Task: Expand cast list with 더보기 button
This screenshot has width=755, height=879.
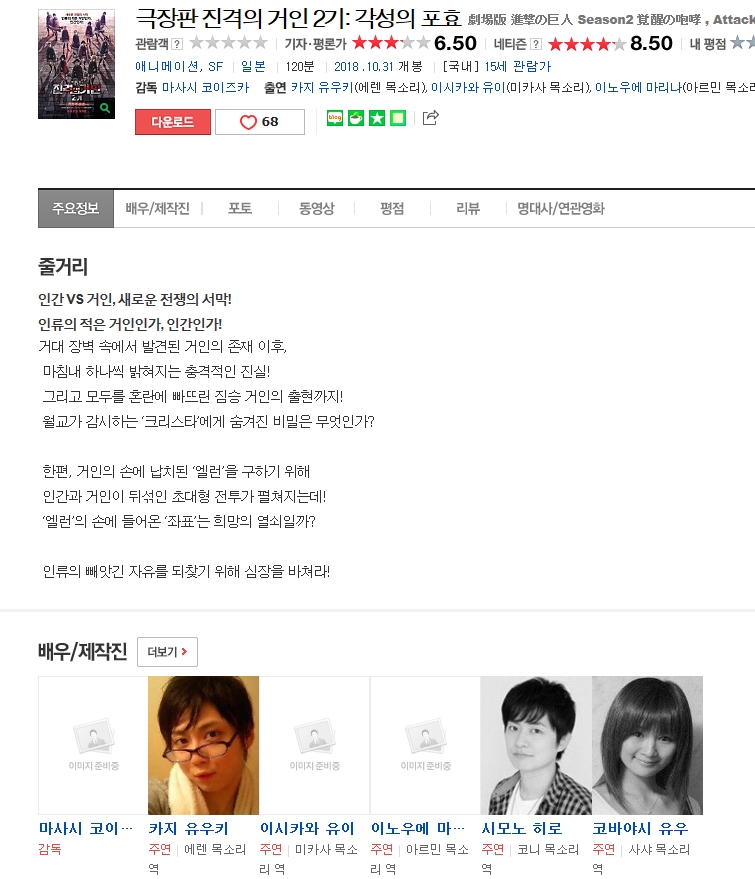Action: coord(167,651)
